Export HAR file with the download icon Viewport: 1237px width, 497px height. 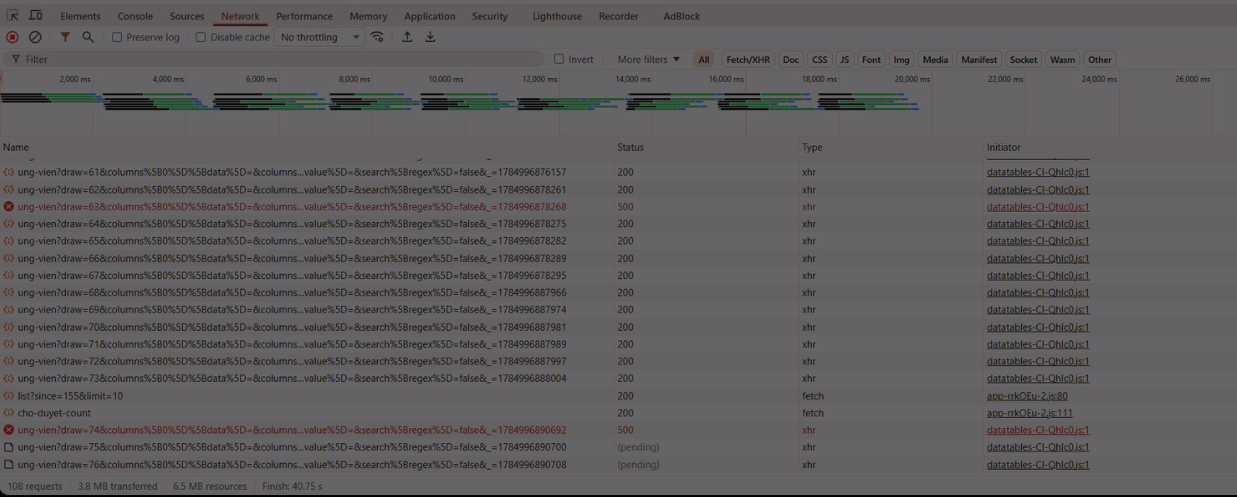430,37
